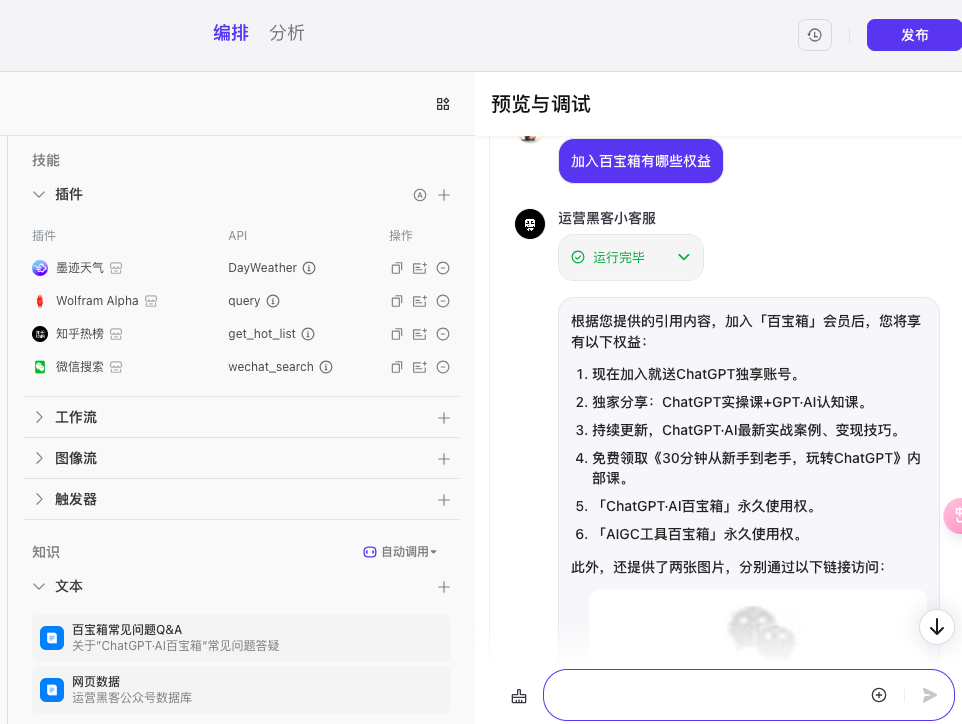Open the WeChat image thumbnail in reply
Screen dimensions: 962x724
tap(758, 626)
